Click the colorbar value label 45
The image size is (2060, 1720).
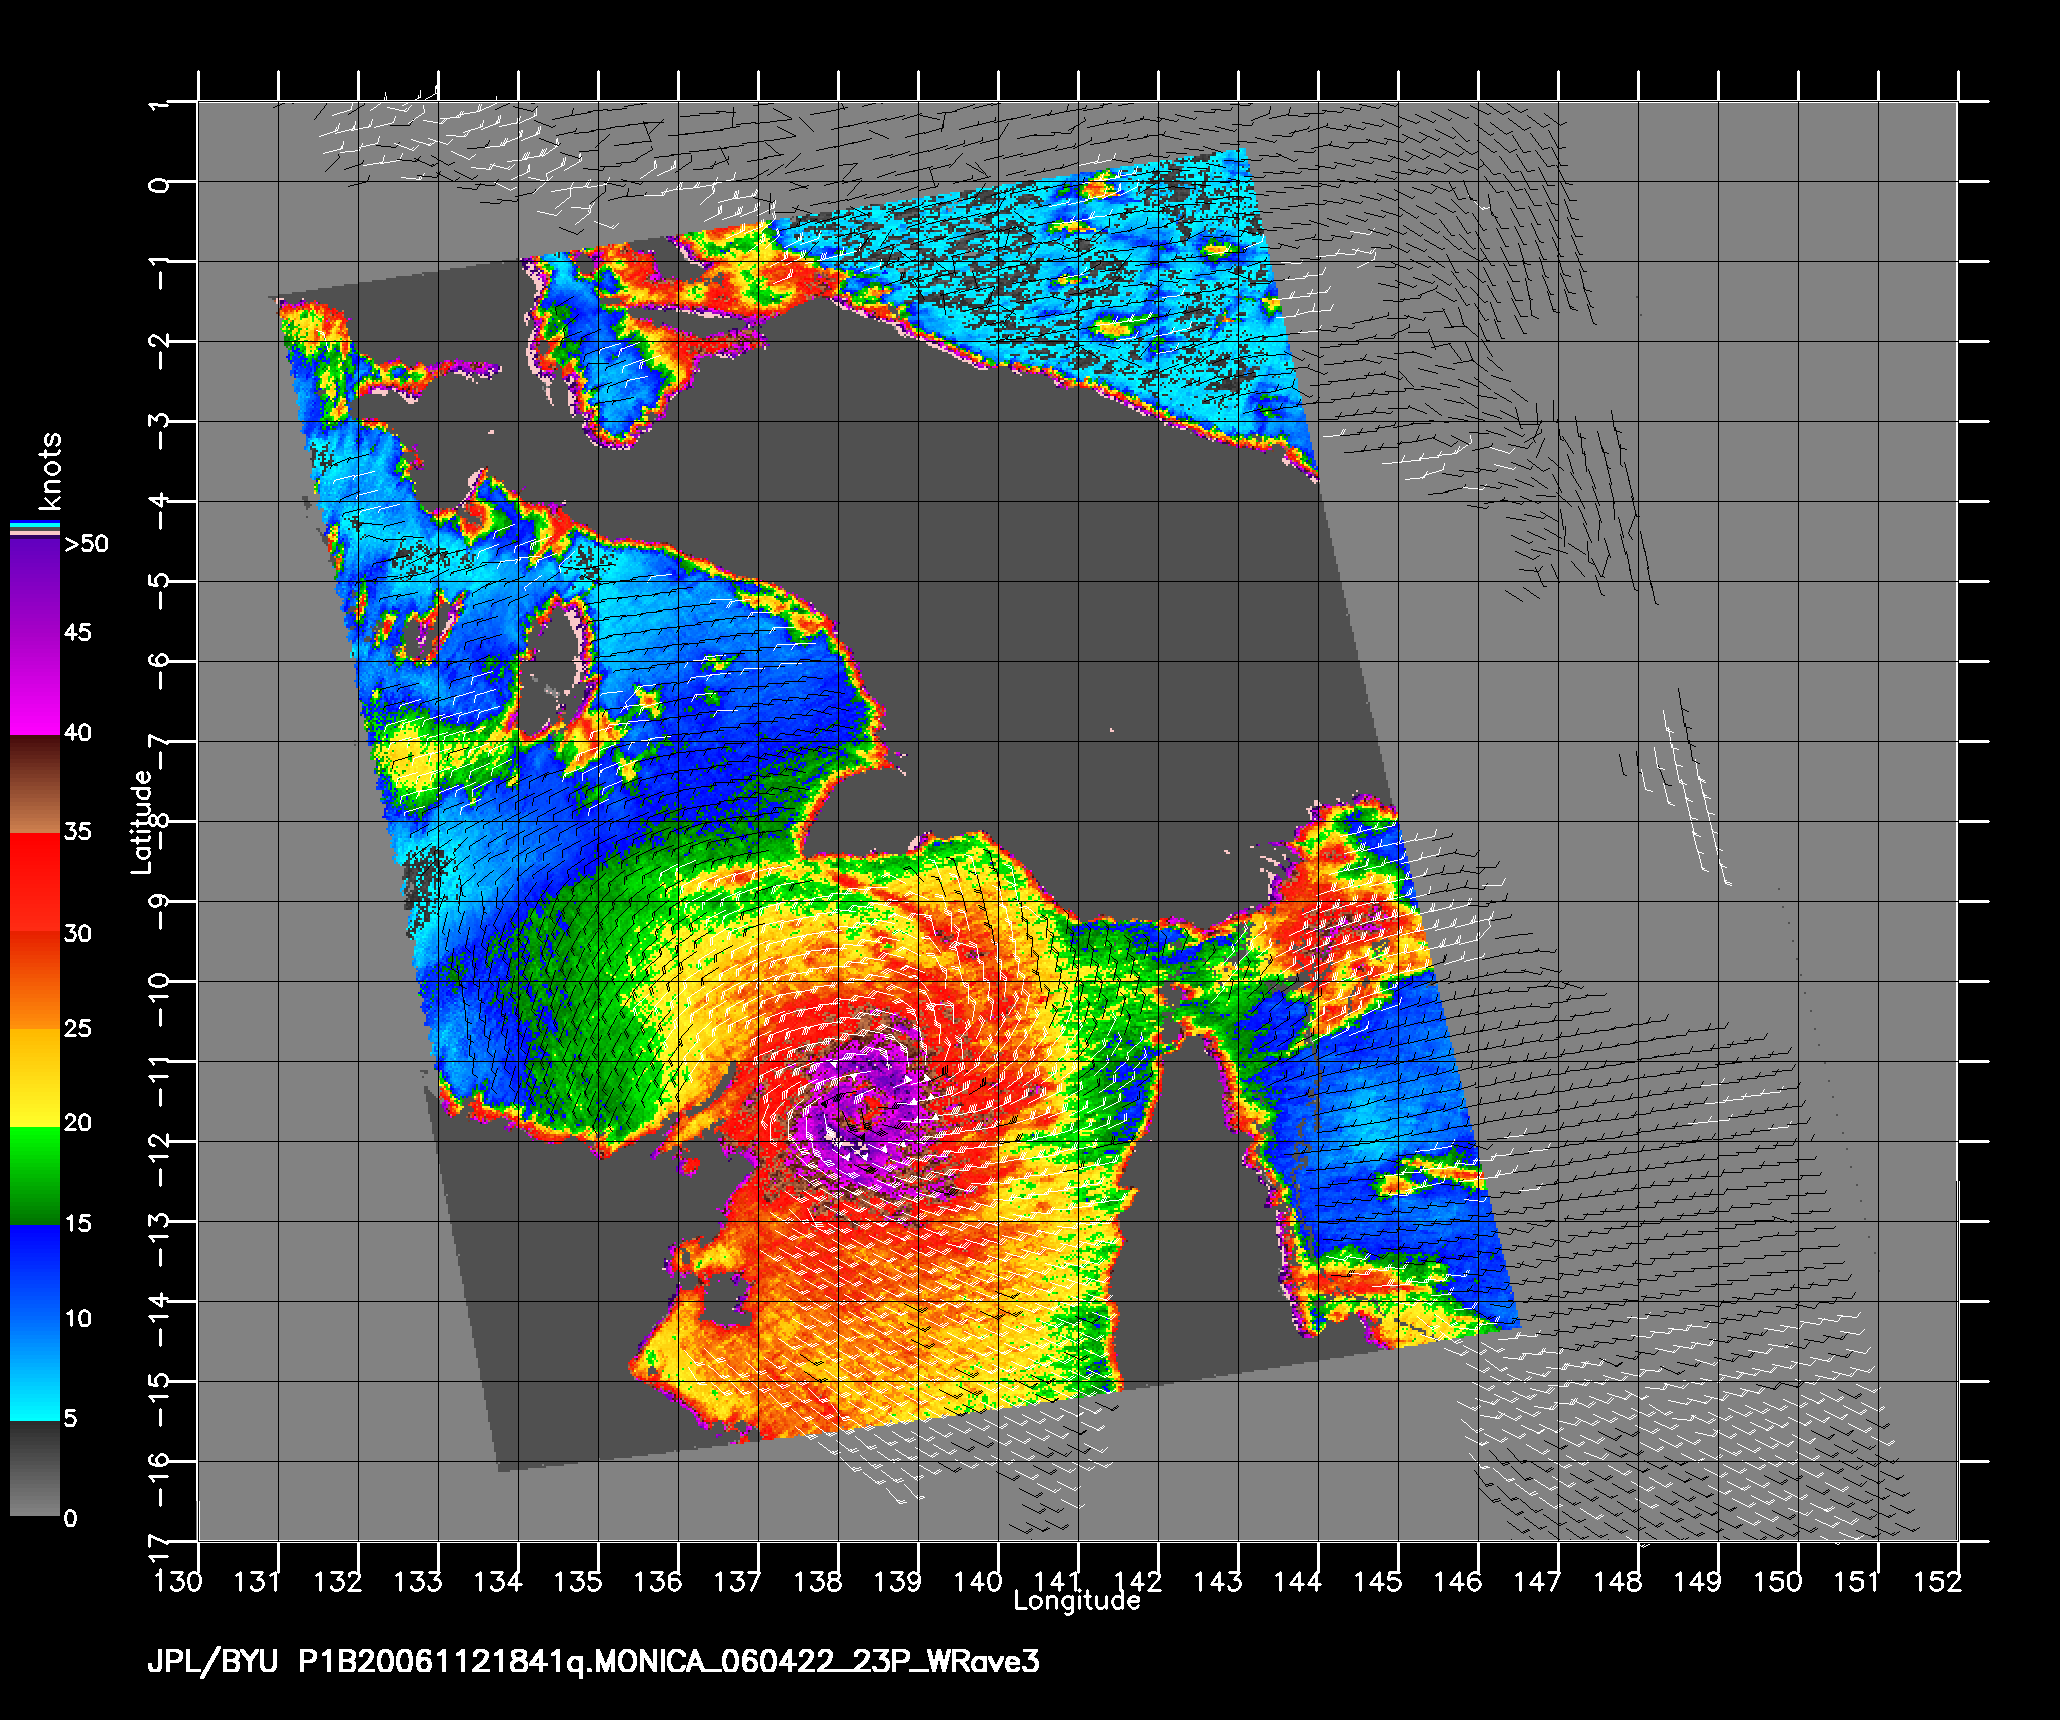click(78, 632)
